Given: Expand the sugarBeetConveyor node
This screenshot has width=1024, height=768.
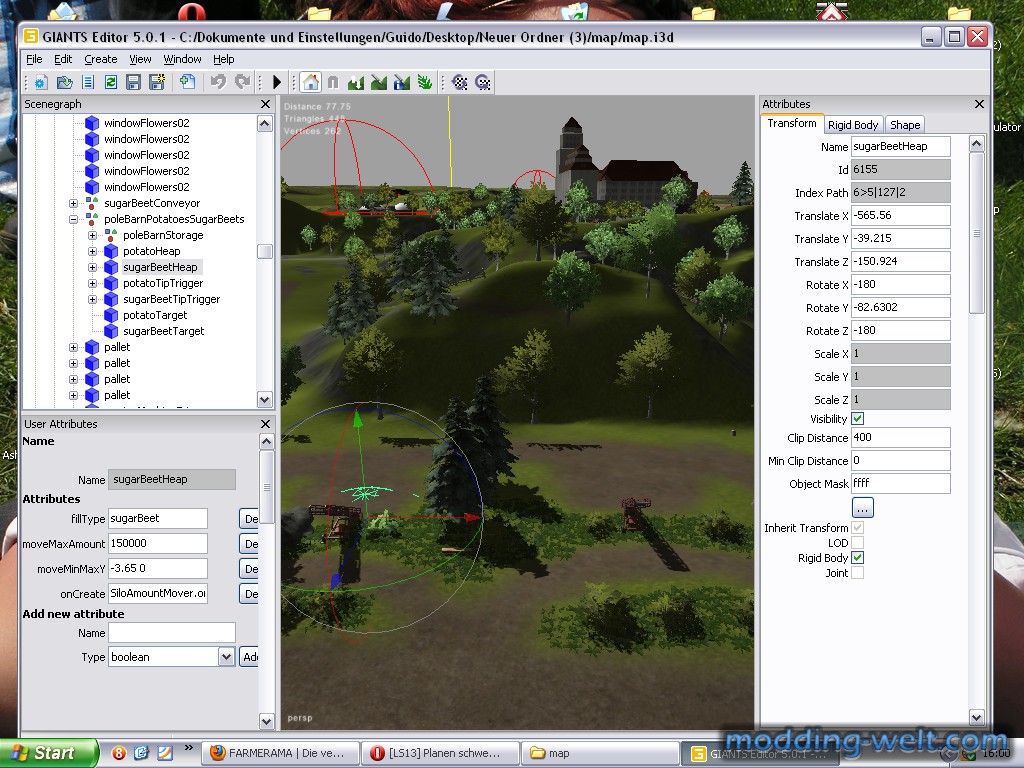Looking at the screenshot, I should click(74, 204).
